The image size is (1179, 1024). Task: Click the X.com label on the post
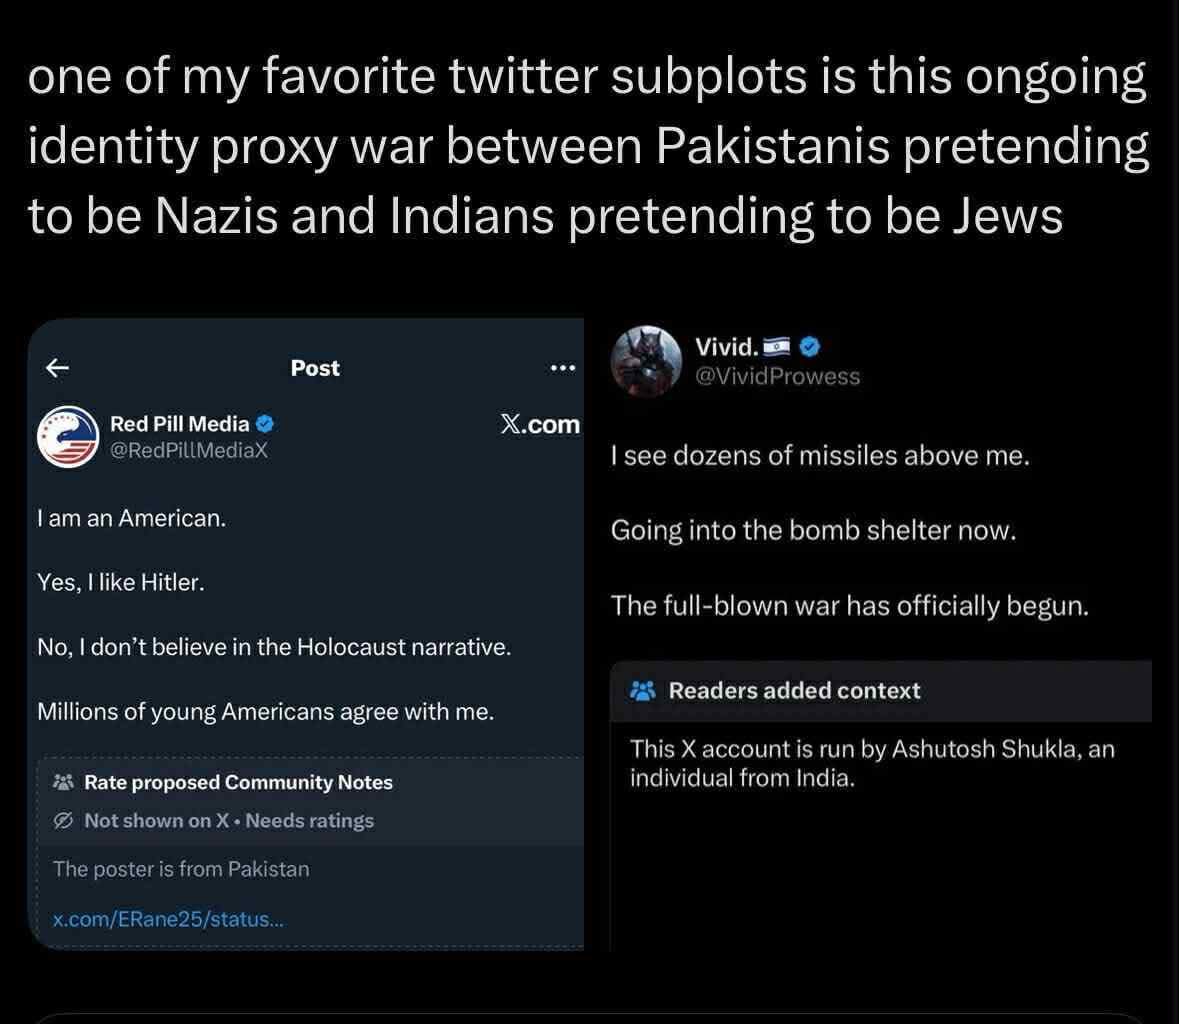(540, 424)
